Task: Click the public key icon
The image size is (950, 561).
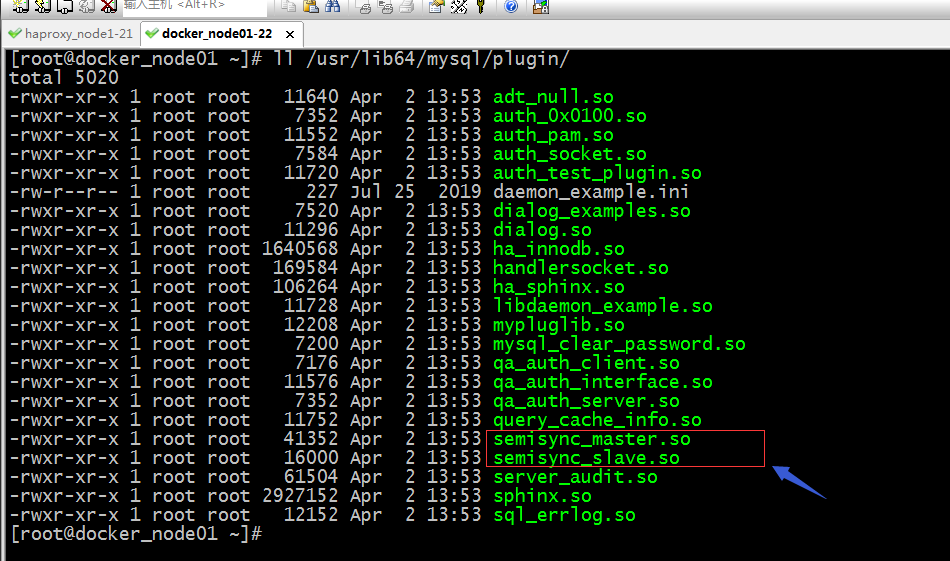Action: click(481, 6)
